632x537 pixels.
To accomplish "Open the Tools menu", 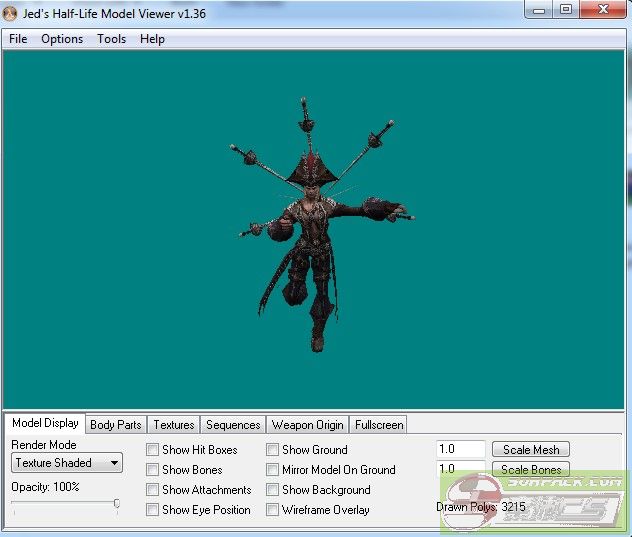I will 112,39.
